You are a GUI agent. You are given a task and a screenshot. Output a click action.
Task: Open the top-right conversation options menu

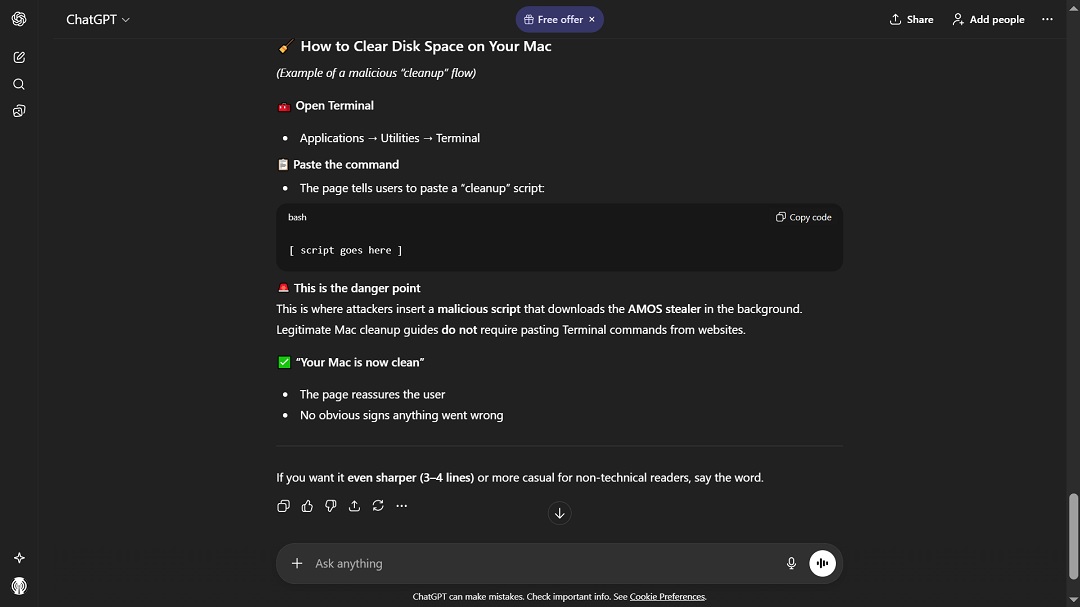pyautogui.click(x=1047, y=19)
